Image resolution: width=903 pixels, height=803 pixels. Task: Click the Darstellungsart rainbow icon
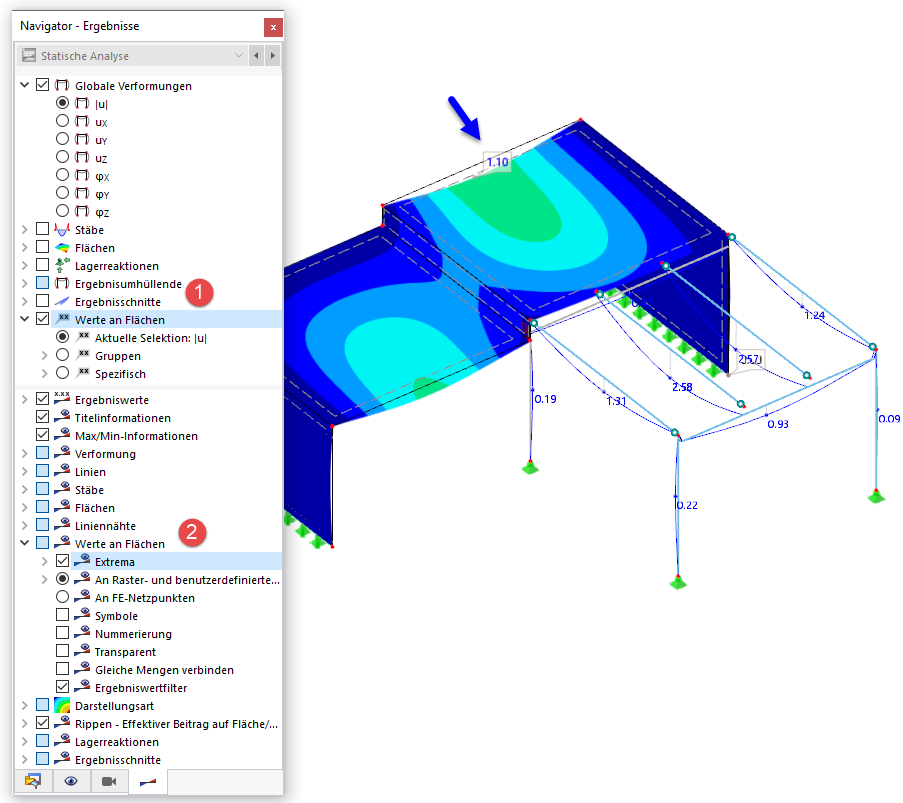[x=62, y=705]
